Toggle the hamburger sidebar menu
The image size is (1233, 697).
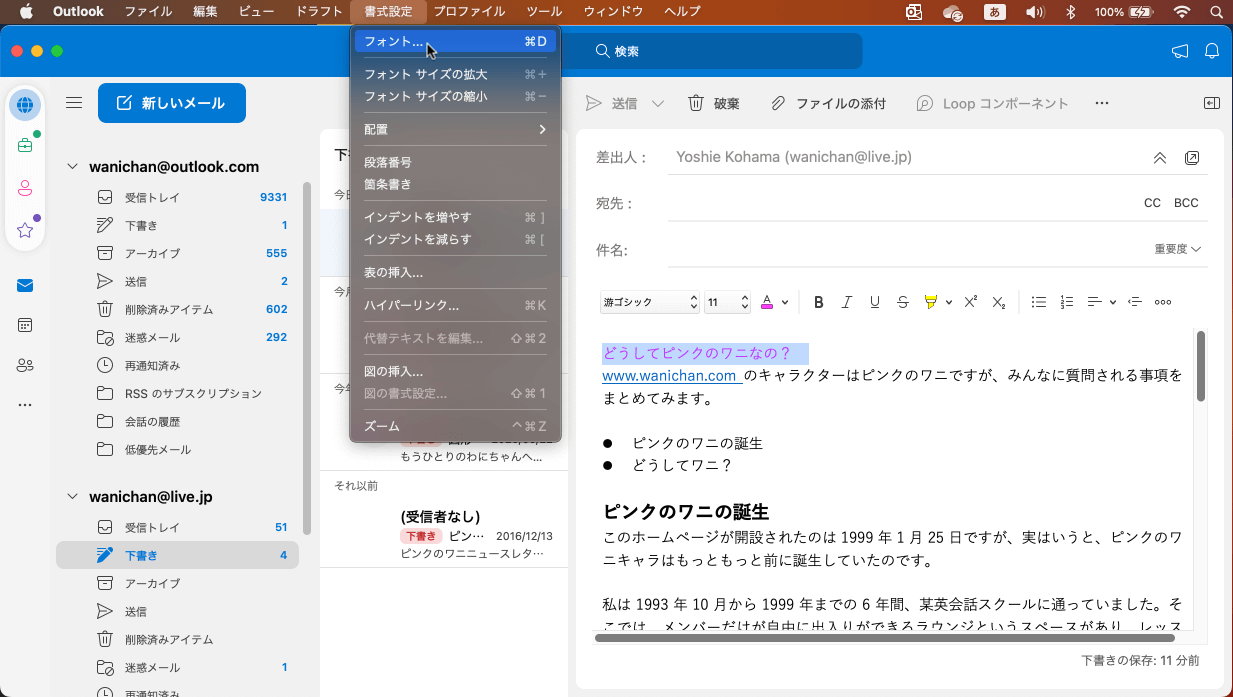[x=74, y=103]
